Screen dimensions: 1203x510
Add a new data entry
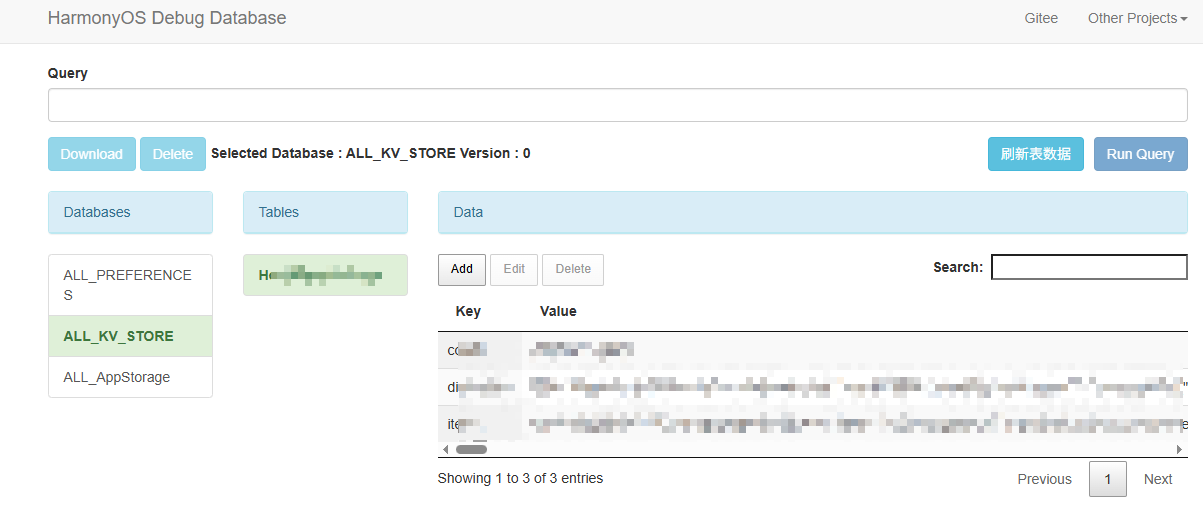click(462, 269)
